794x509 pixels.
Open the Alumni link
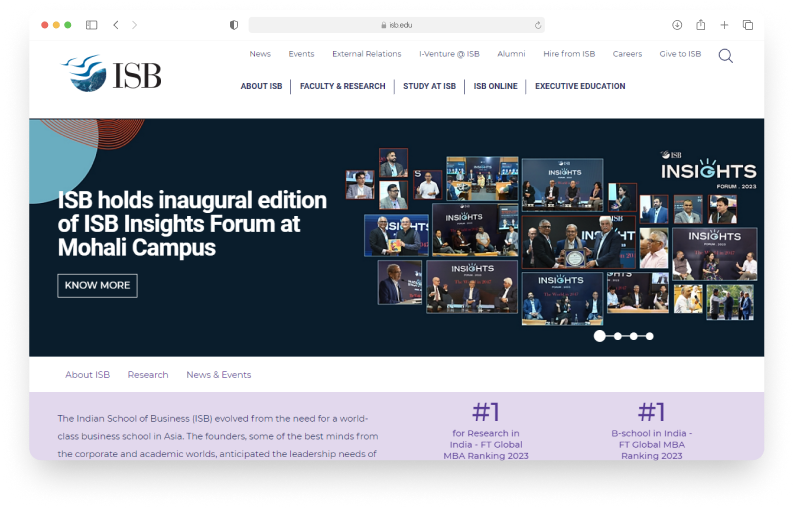click(511, 54)
